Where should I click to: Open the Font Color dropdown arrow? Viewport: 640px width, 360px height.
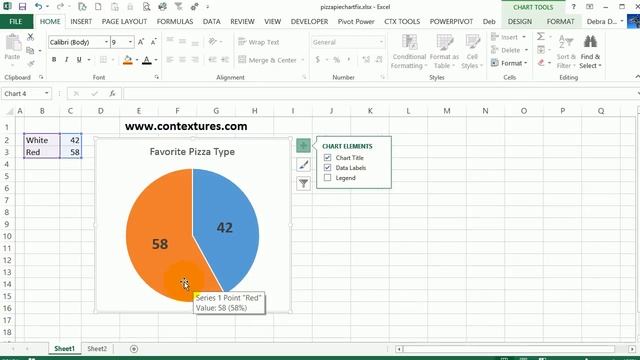156,60
